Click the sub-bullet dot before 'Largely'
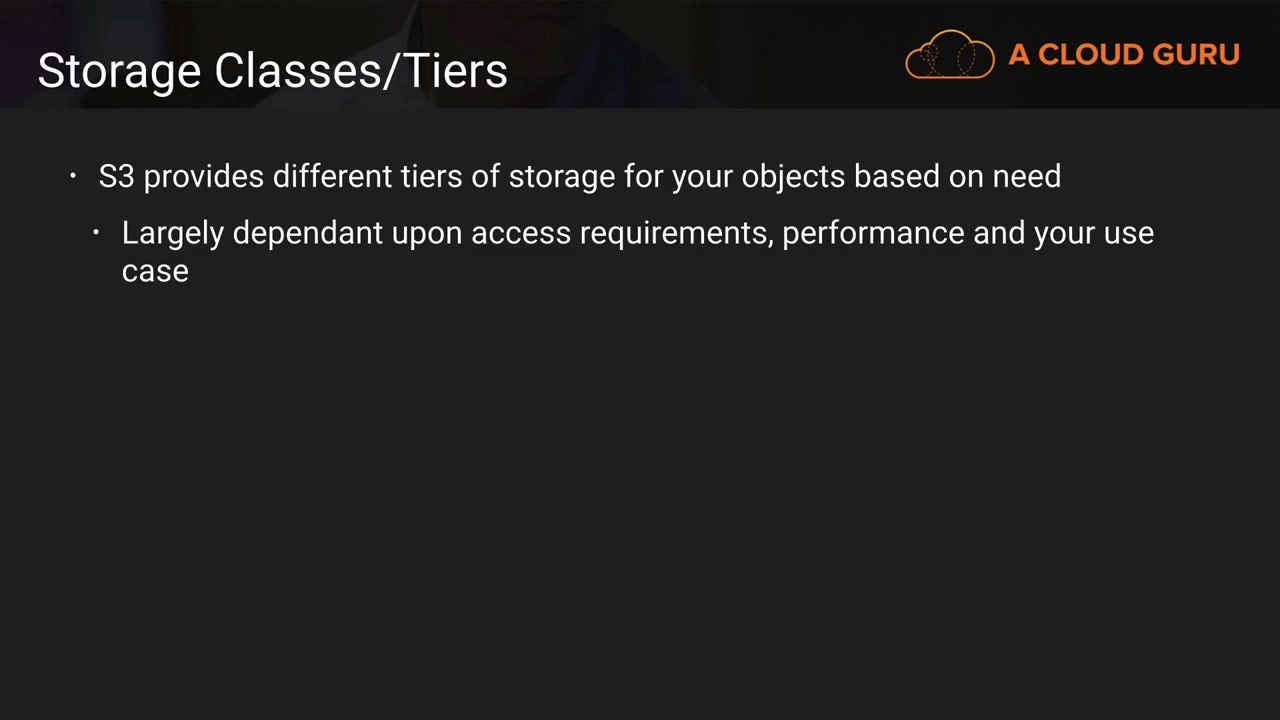This screenshot has height=720, width=1280. (96, 233)
